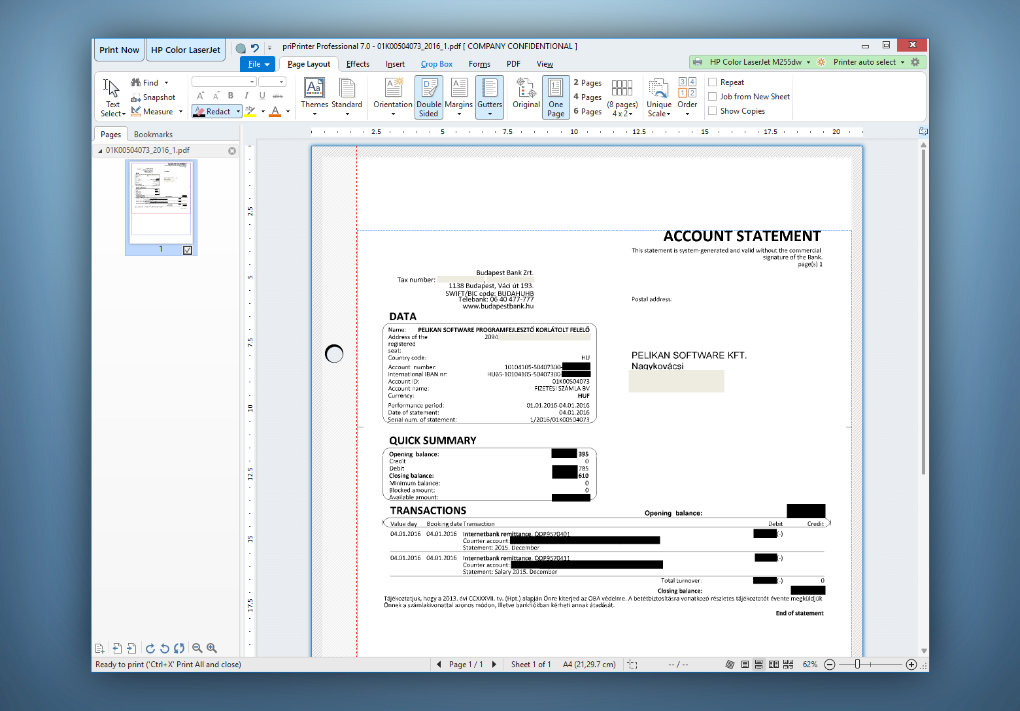Click the HP Color LaserJet button

[x=185, y=50]
